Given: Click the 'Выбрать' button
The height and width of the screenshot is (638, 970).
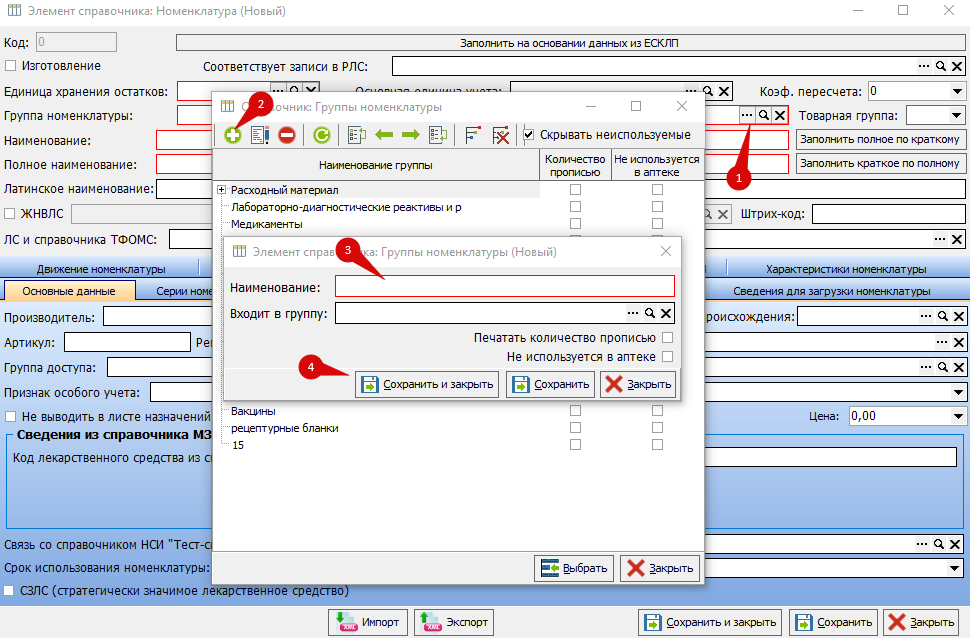Looking at the screenshot, I should tap(574, 568).
